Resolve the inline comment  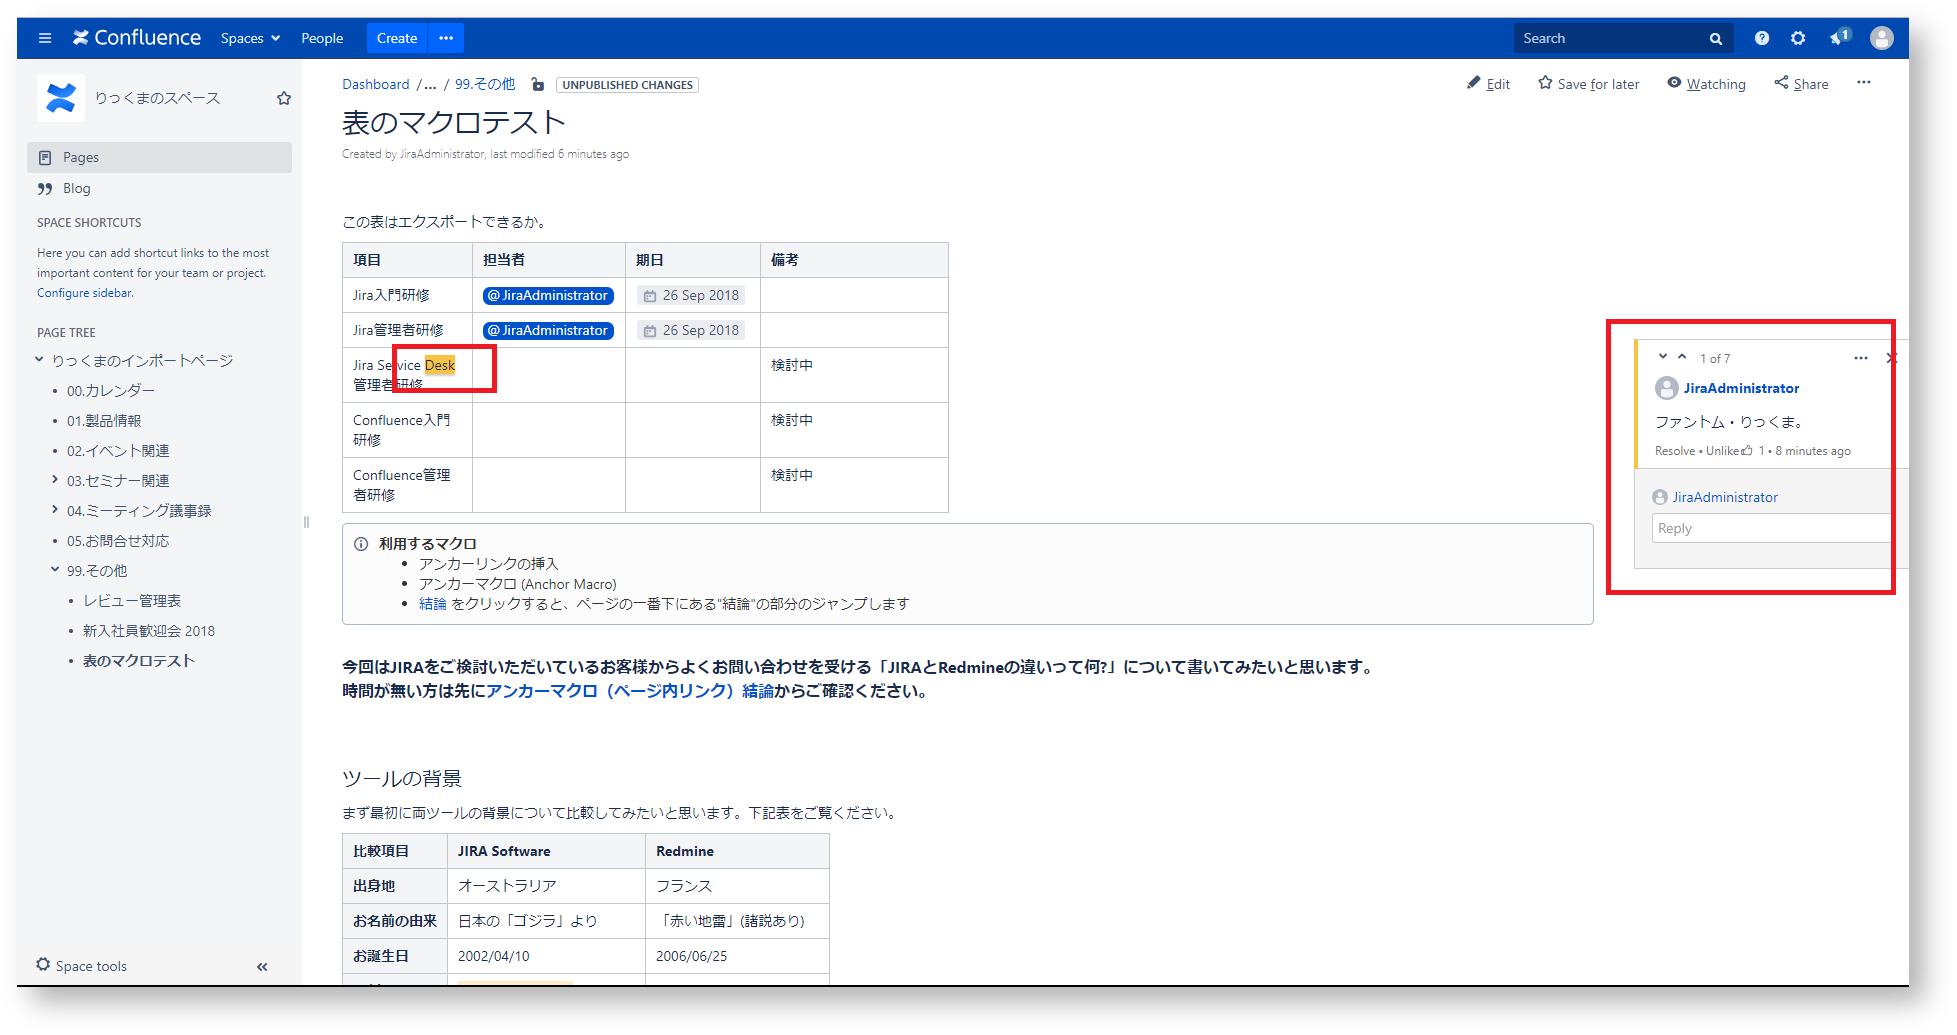pos(1675,451)
